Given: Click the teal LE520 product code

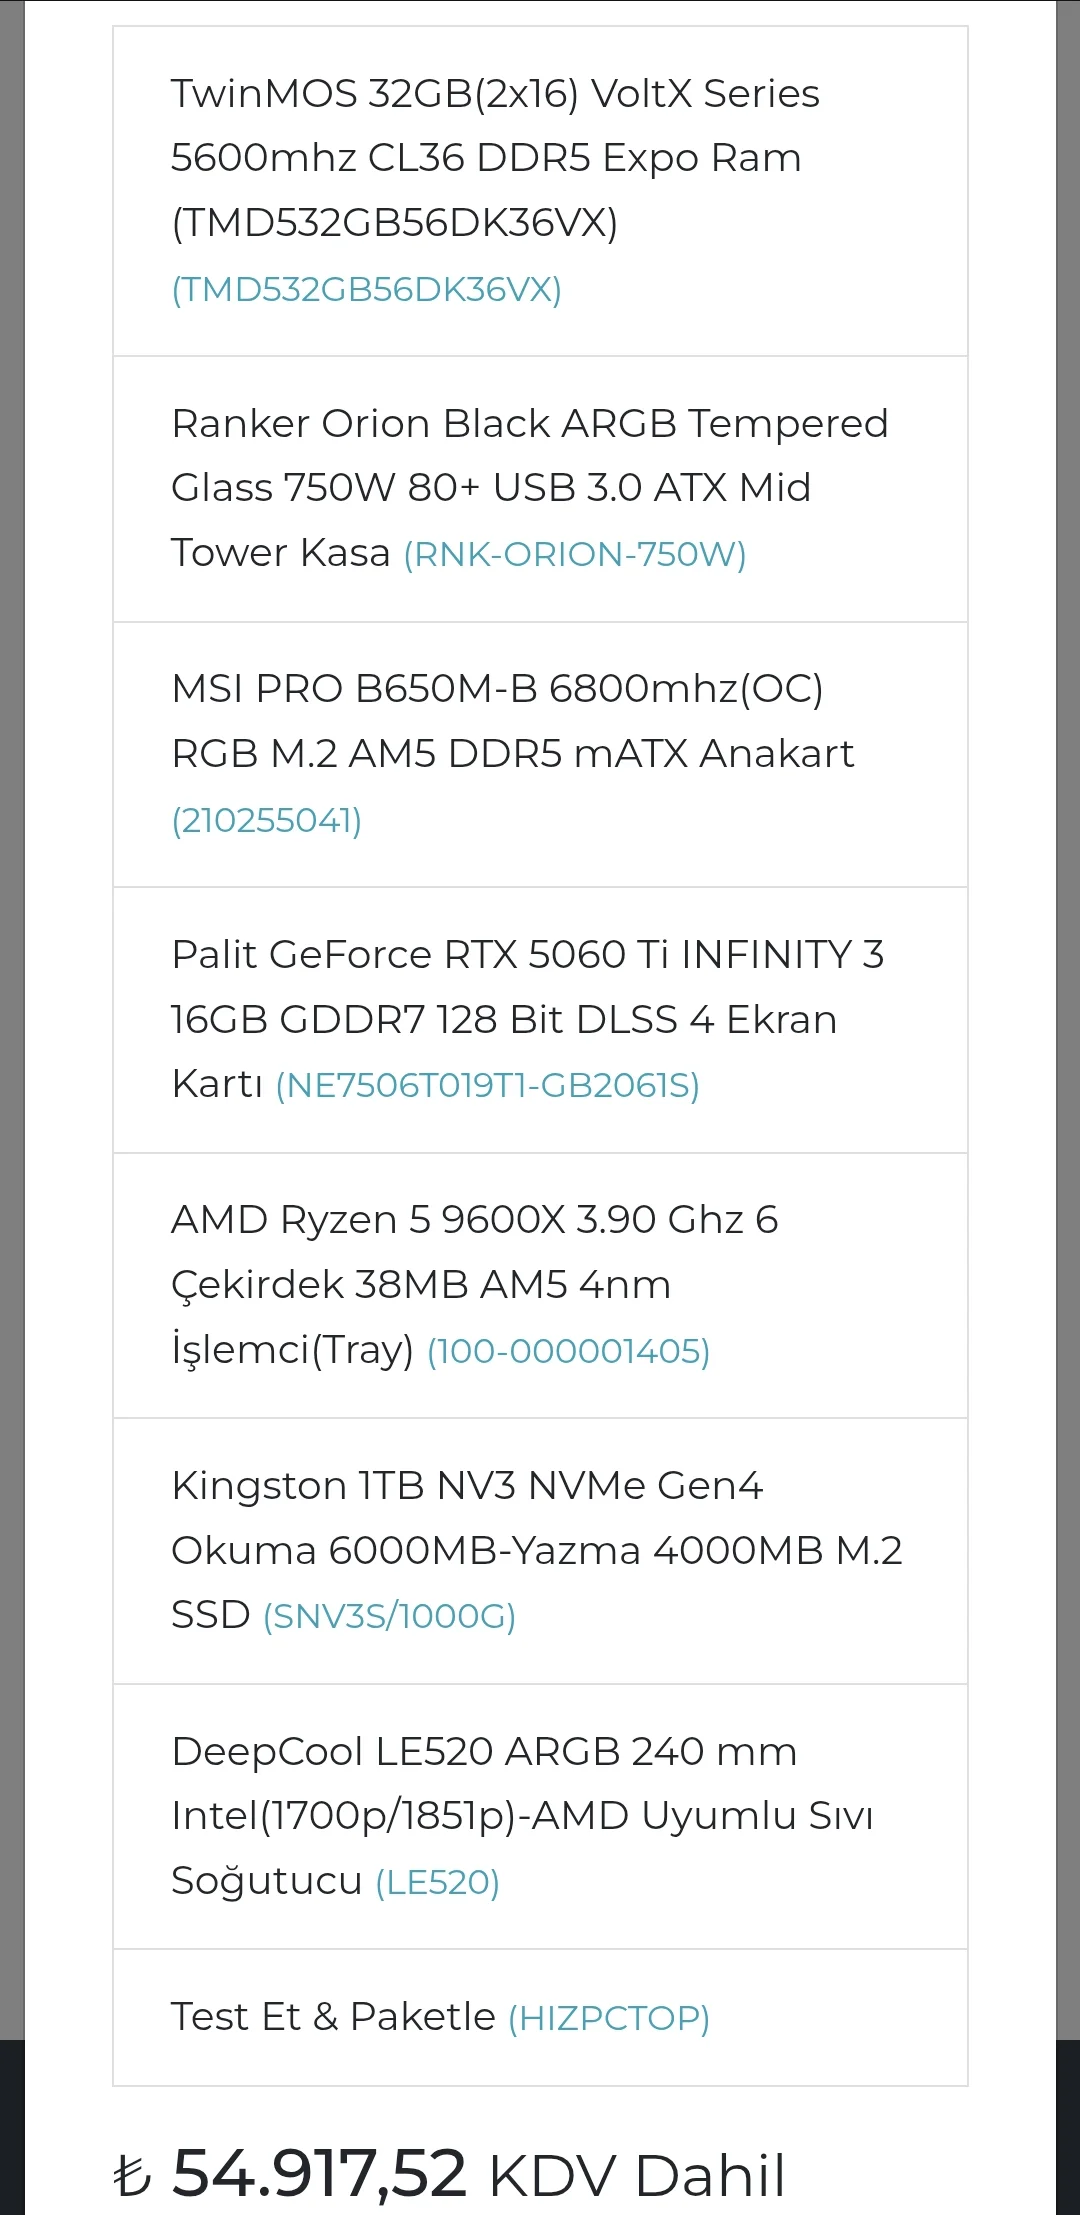Looking at the screenshot, I should pos(437,1883).
